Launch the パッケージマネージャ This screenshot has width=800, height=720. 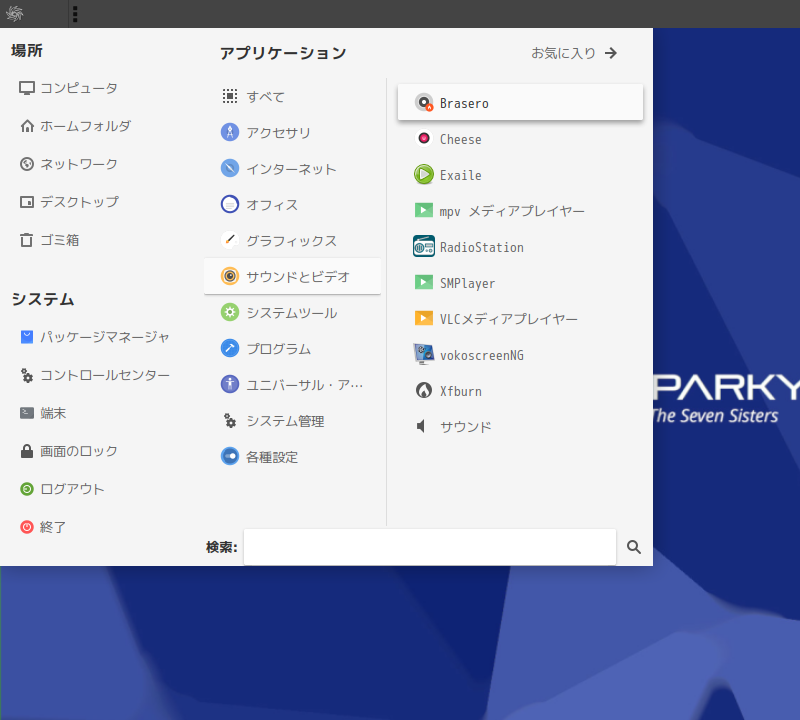(95, 337)
